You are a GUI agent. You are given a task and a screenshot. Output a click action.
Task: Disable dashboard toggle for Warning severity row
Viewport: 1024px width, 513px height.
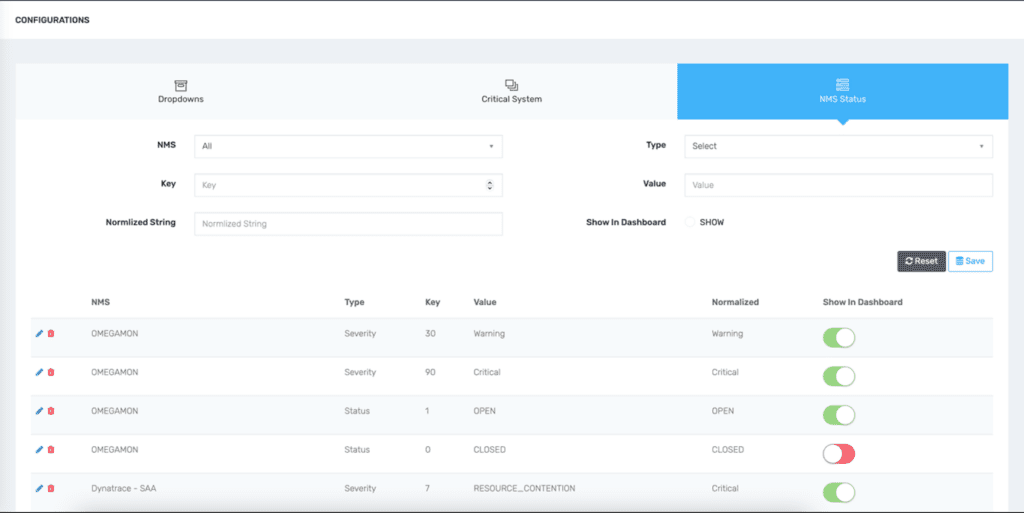tap(839, 337)
